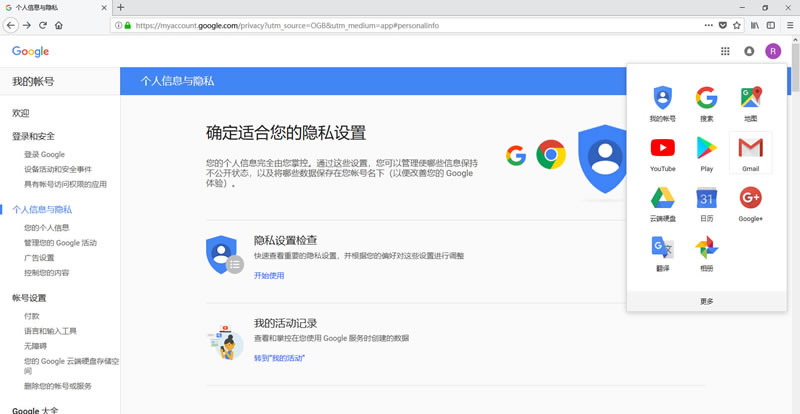Show site information icon in address bar
Viewport: 800px width, 414px height.
pos(118,25)
